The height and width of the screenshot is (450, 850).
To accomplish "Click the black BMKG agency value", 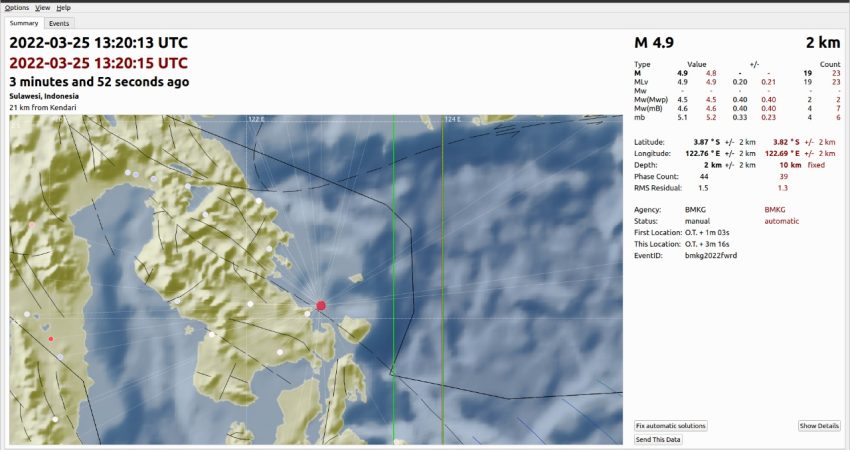I will click(695, 209).
